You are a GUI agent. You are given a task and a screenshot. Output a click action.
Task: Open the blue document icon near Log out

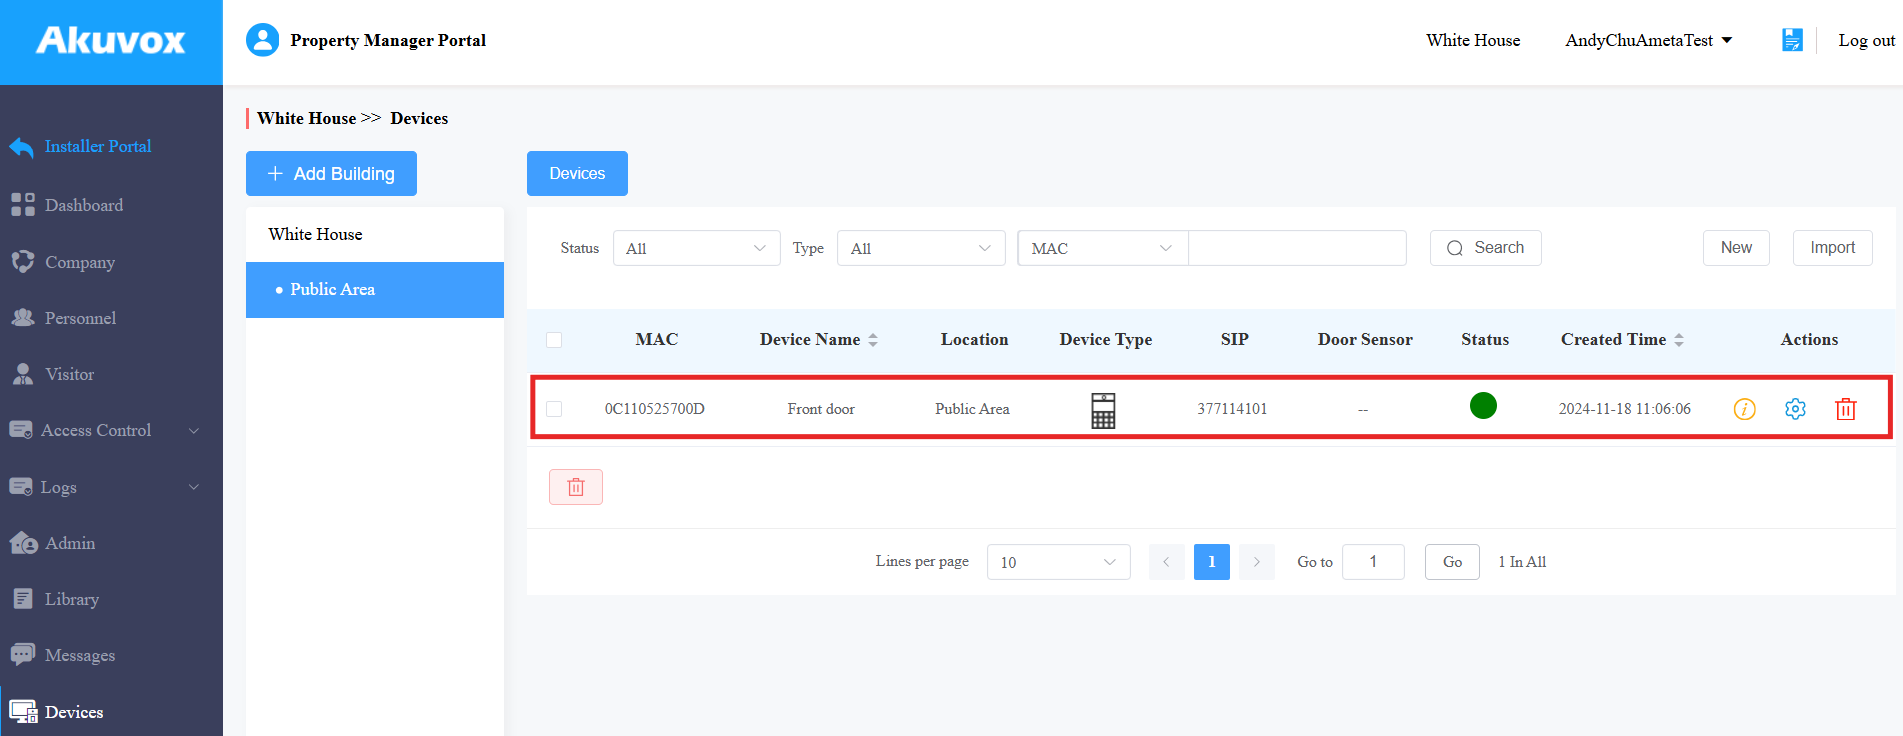(1793, 40)
